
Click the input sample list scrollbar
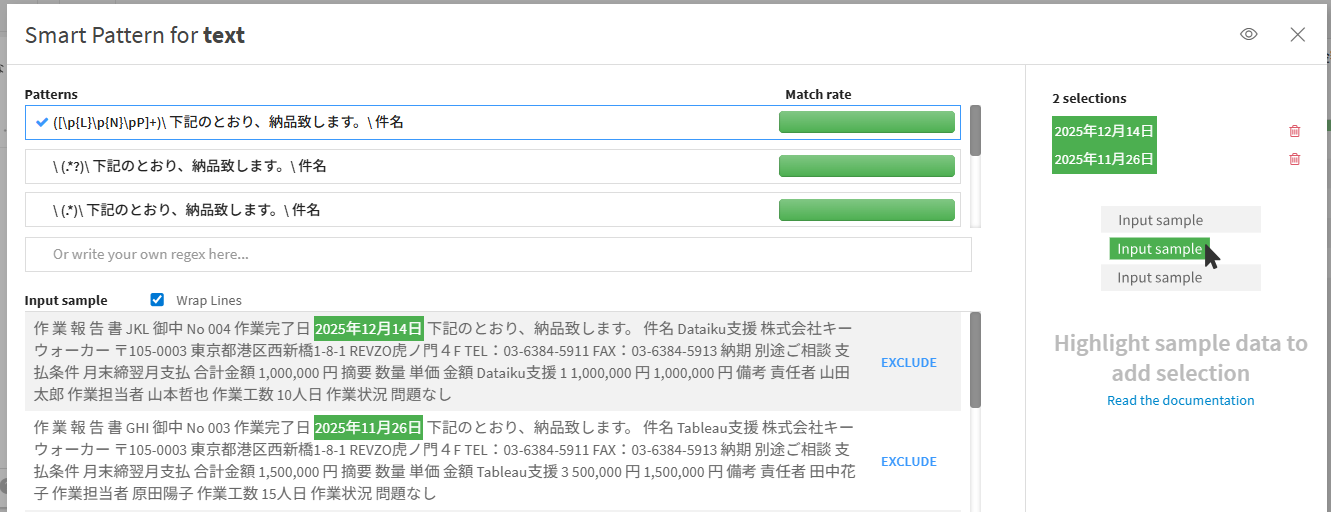tap(975, 360)
